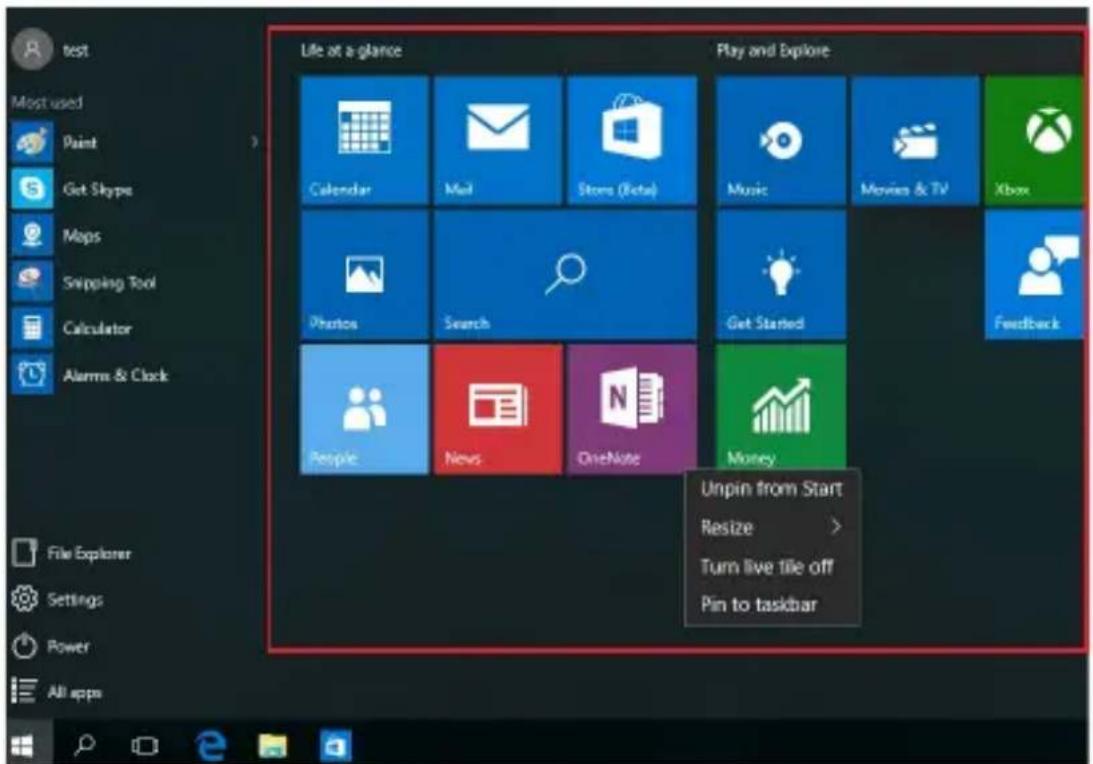Expand the Resize submenu arrow
Image resolution: width=1093 pixels, height=764 pixels.
pyautogui.click(x=835, y=527)
